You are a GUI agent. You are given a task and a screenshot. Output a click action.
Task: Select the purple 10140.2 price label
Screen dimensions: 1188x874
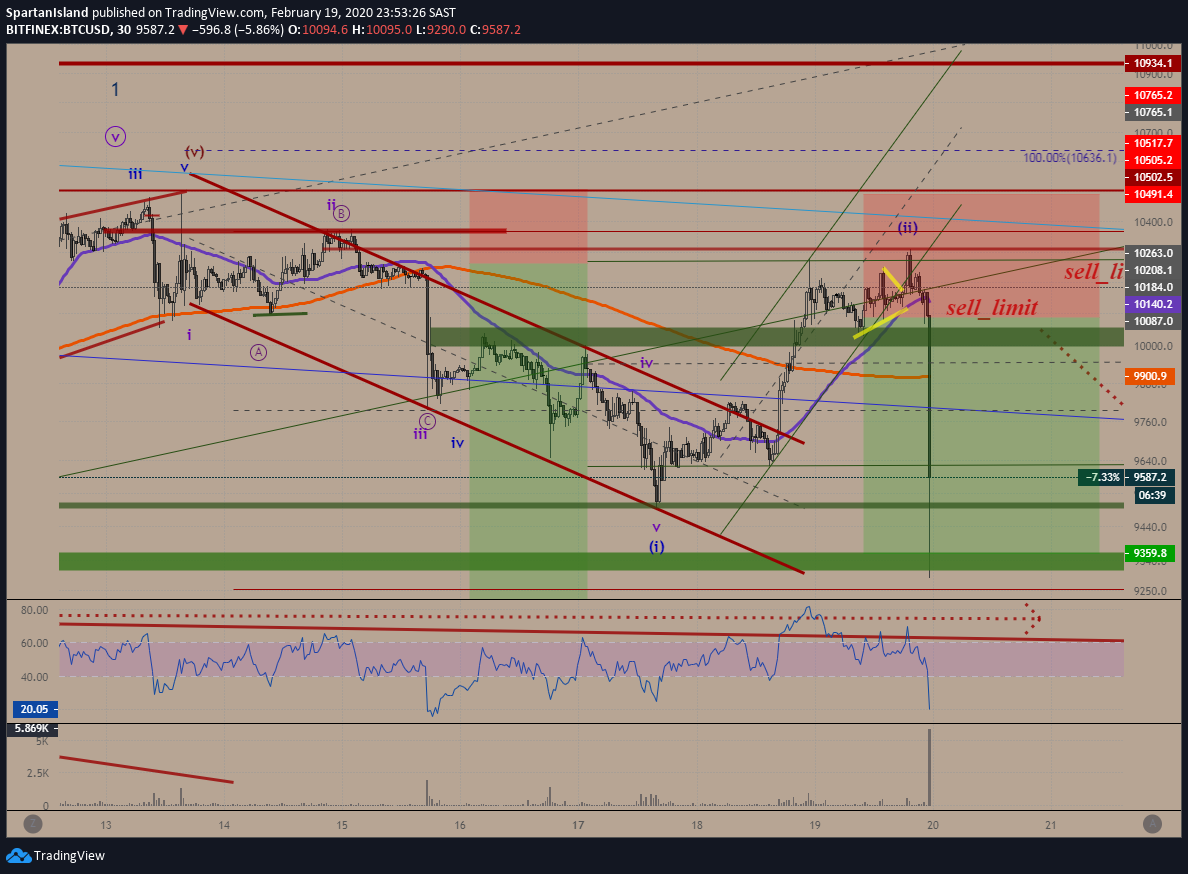coord(1152,304)
